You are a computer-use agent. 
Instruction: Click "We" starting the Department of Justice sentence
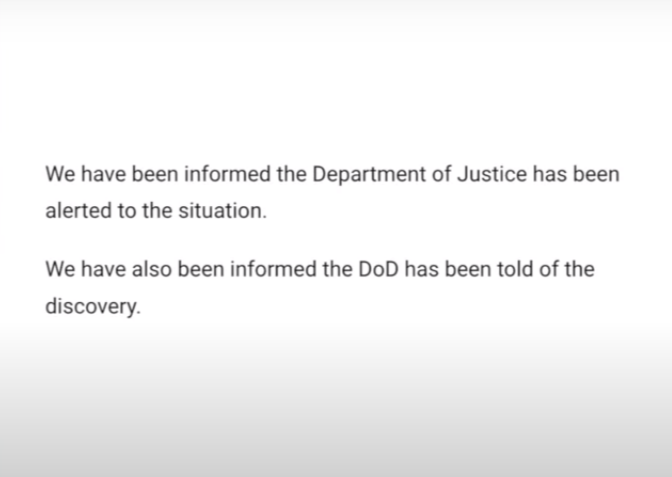click(x=60, y=174)
